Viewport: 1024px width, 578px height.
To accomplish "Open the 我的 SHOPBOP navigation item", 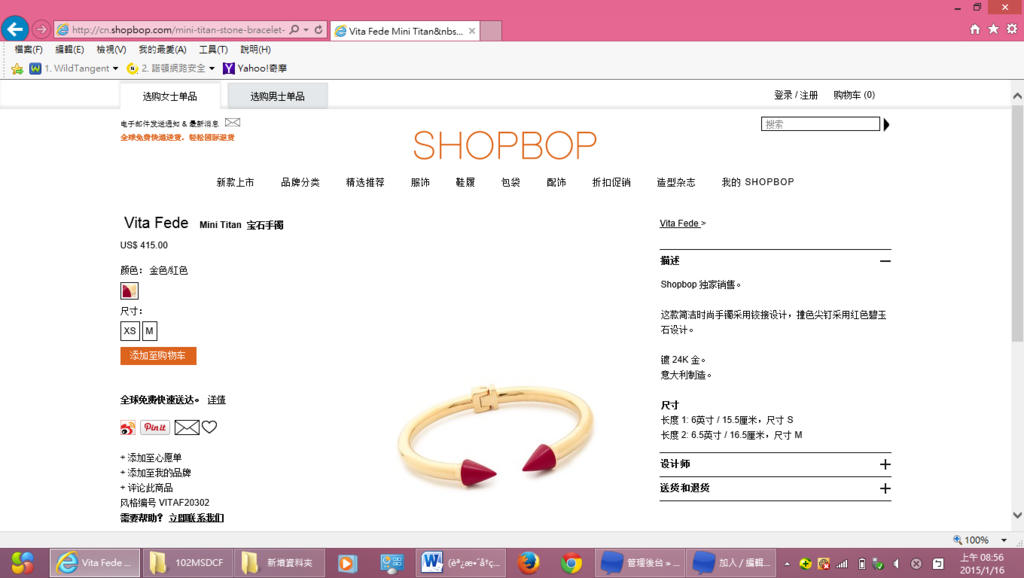I will tap(758, 182).
